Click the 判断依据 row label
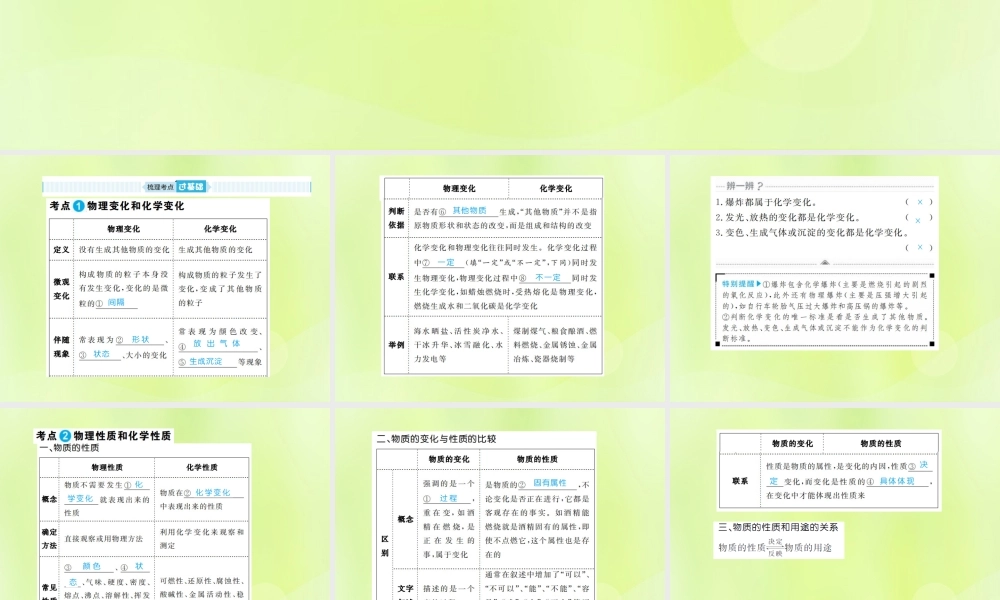This screenshot has height=600, width=1000. coord(396,218)
